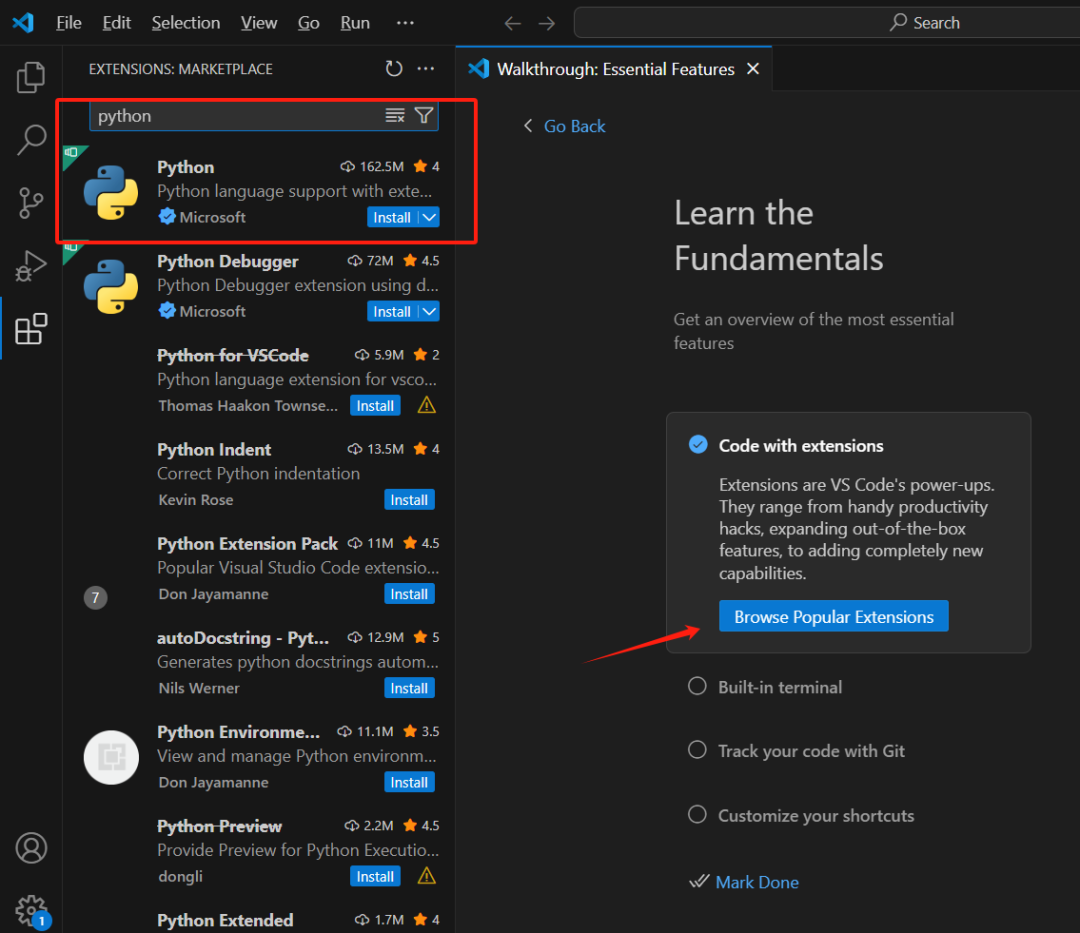Install the Python Environments extension
Viewport: 1080px width, 933px height.
[409, 782]
